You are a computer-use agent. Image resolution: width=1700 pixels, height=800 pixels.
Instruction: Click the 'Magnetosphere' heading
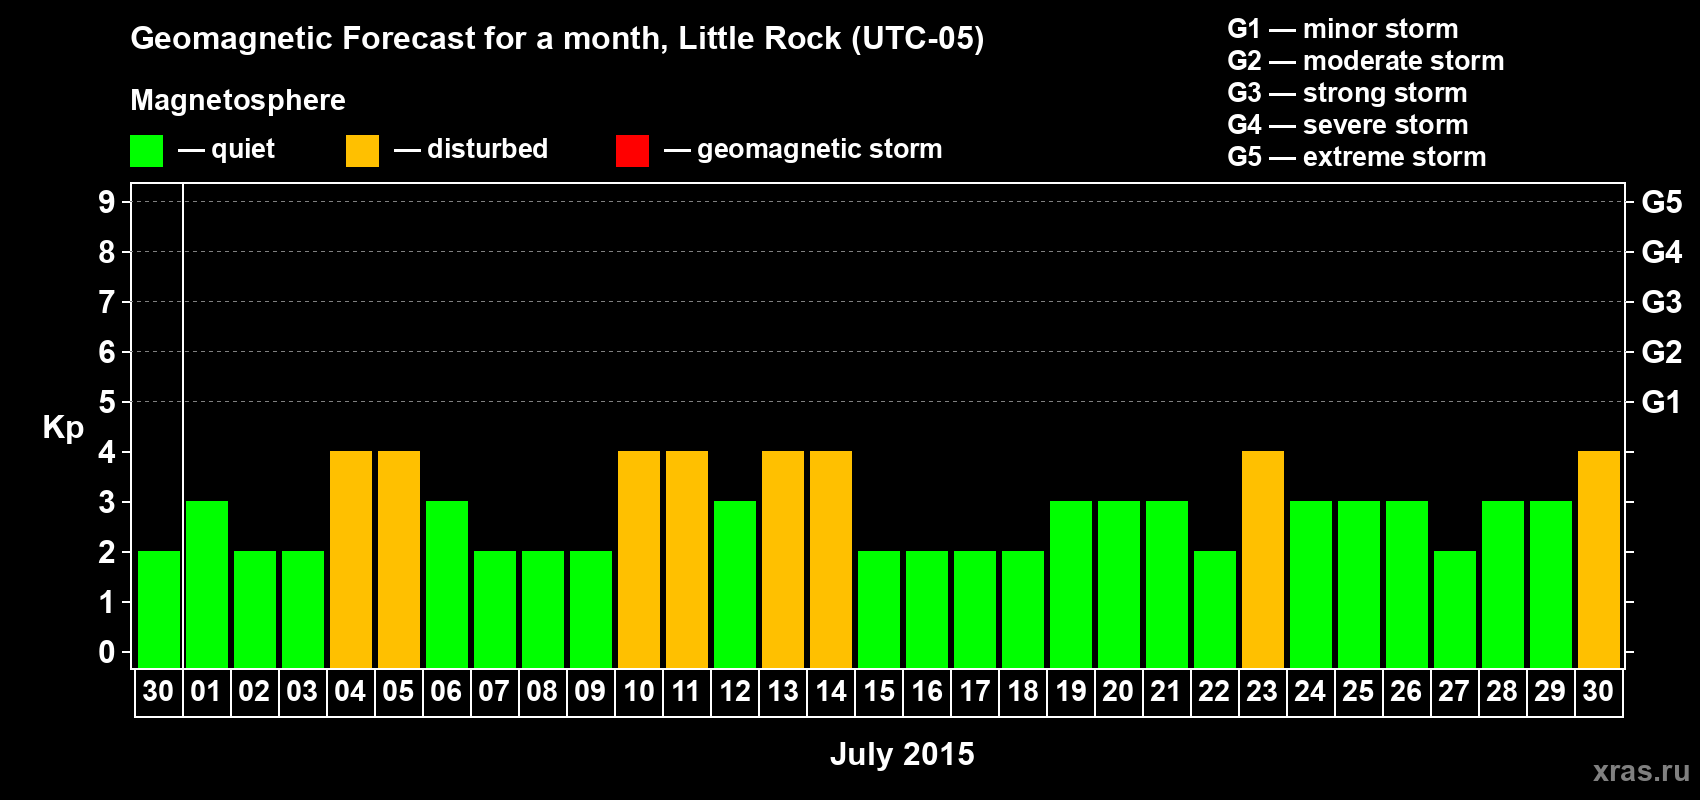pos(238,100)
